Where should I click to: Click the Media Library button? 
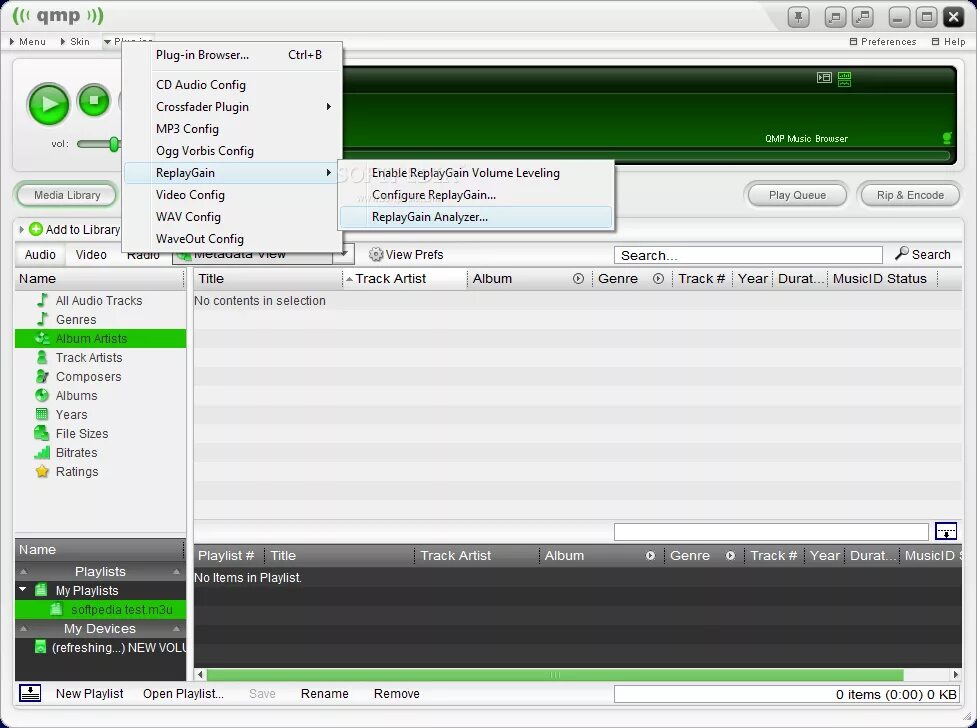(67, 195)
